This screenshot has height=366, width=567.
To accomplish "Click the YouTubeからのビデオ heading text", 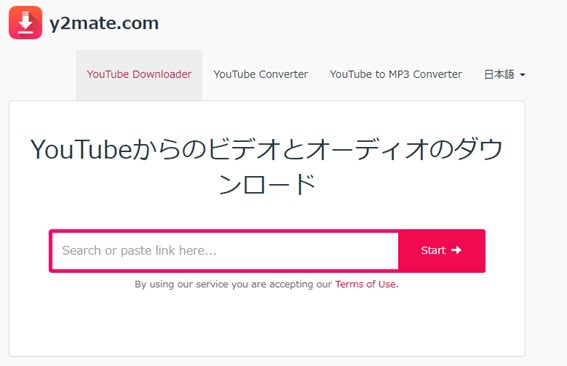I will point(267,166).
